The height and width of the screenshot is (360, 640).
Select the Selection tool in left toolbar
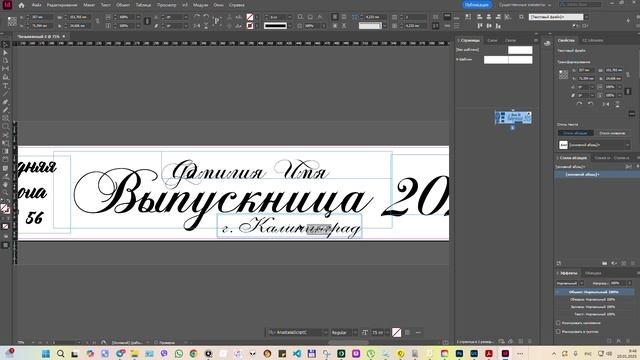[x=5, y=44]
